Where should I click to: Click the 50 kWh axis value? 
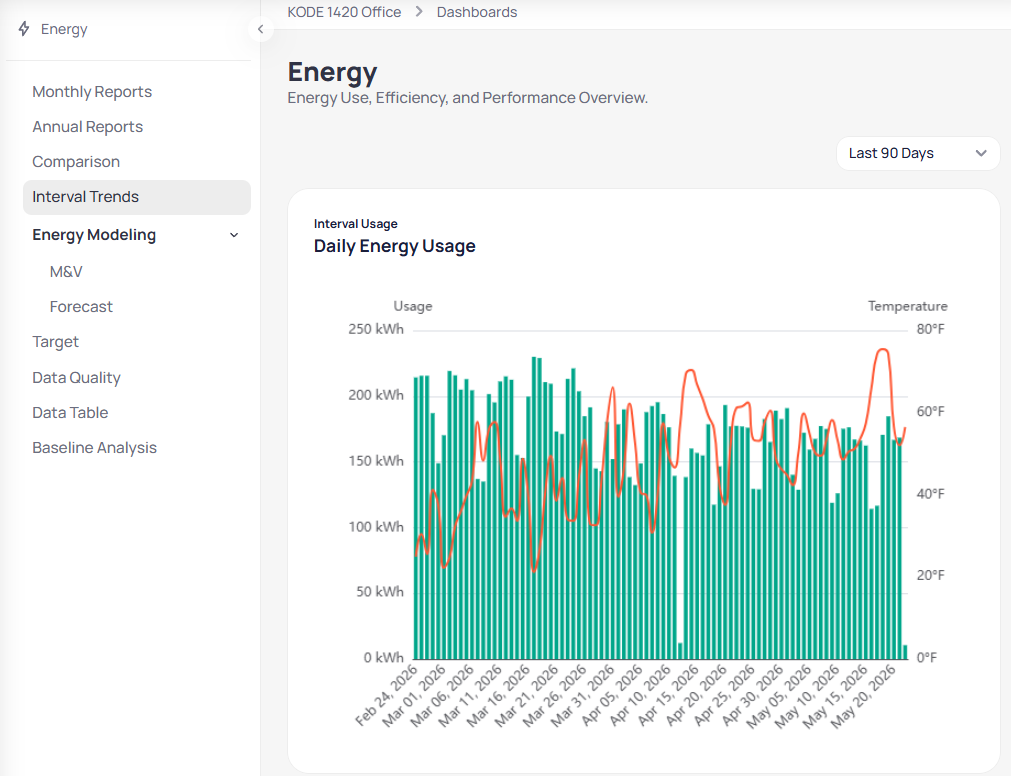(x=380, y=592)
